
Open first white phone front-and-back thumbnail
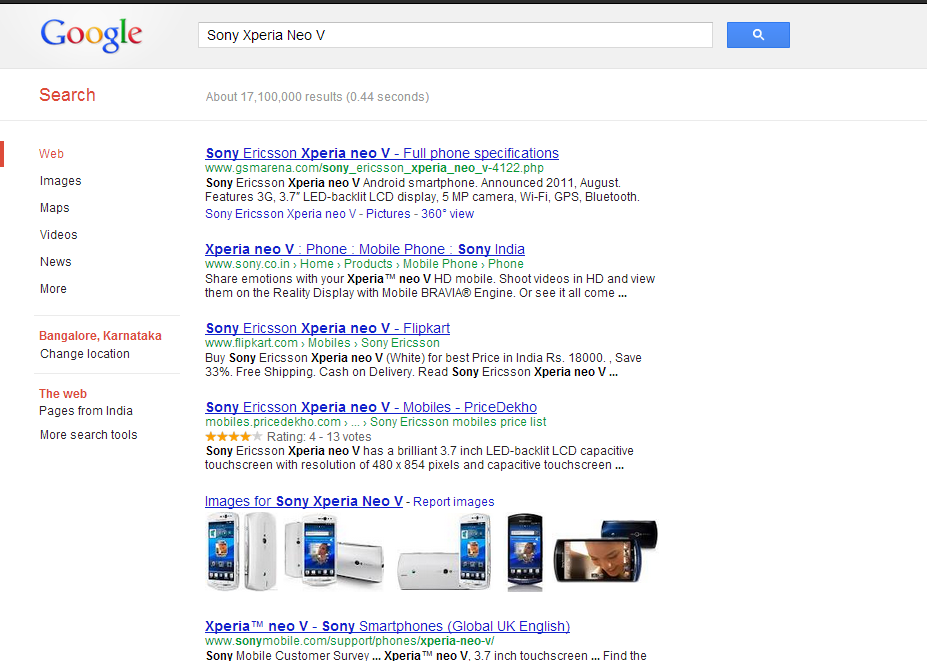241,552
